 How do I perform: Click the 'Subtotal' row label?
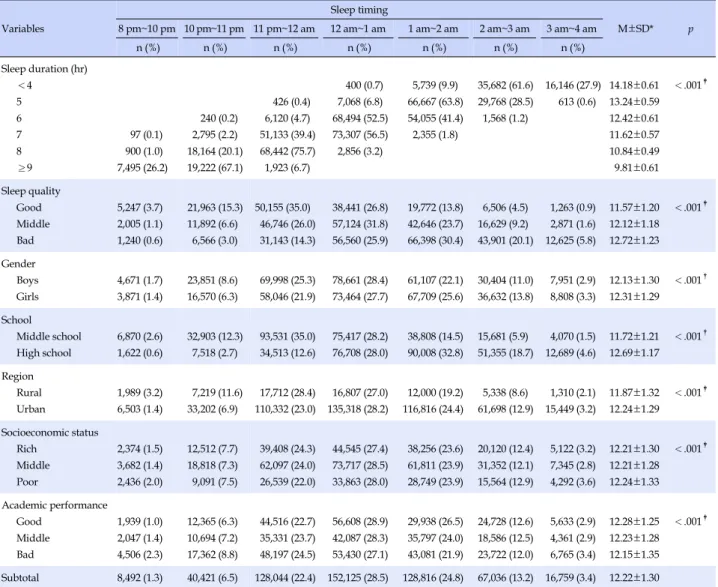(20, 578)
